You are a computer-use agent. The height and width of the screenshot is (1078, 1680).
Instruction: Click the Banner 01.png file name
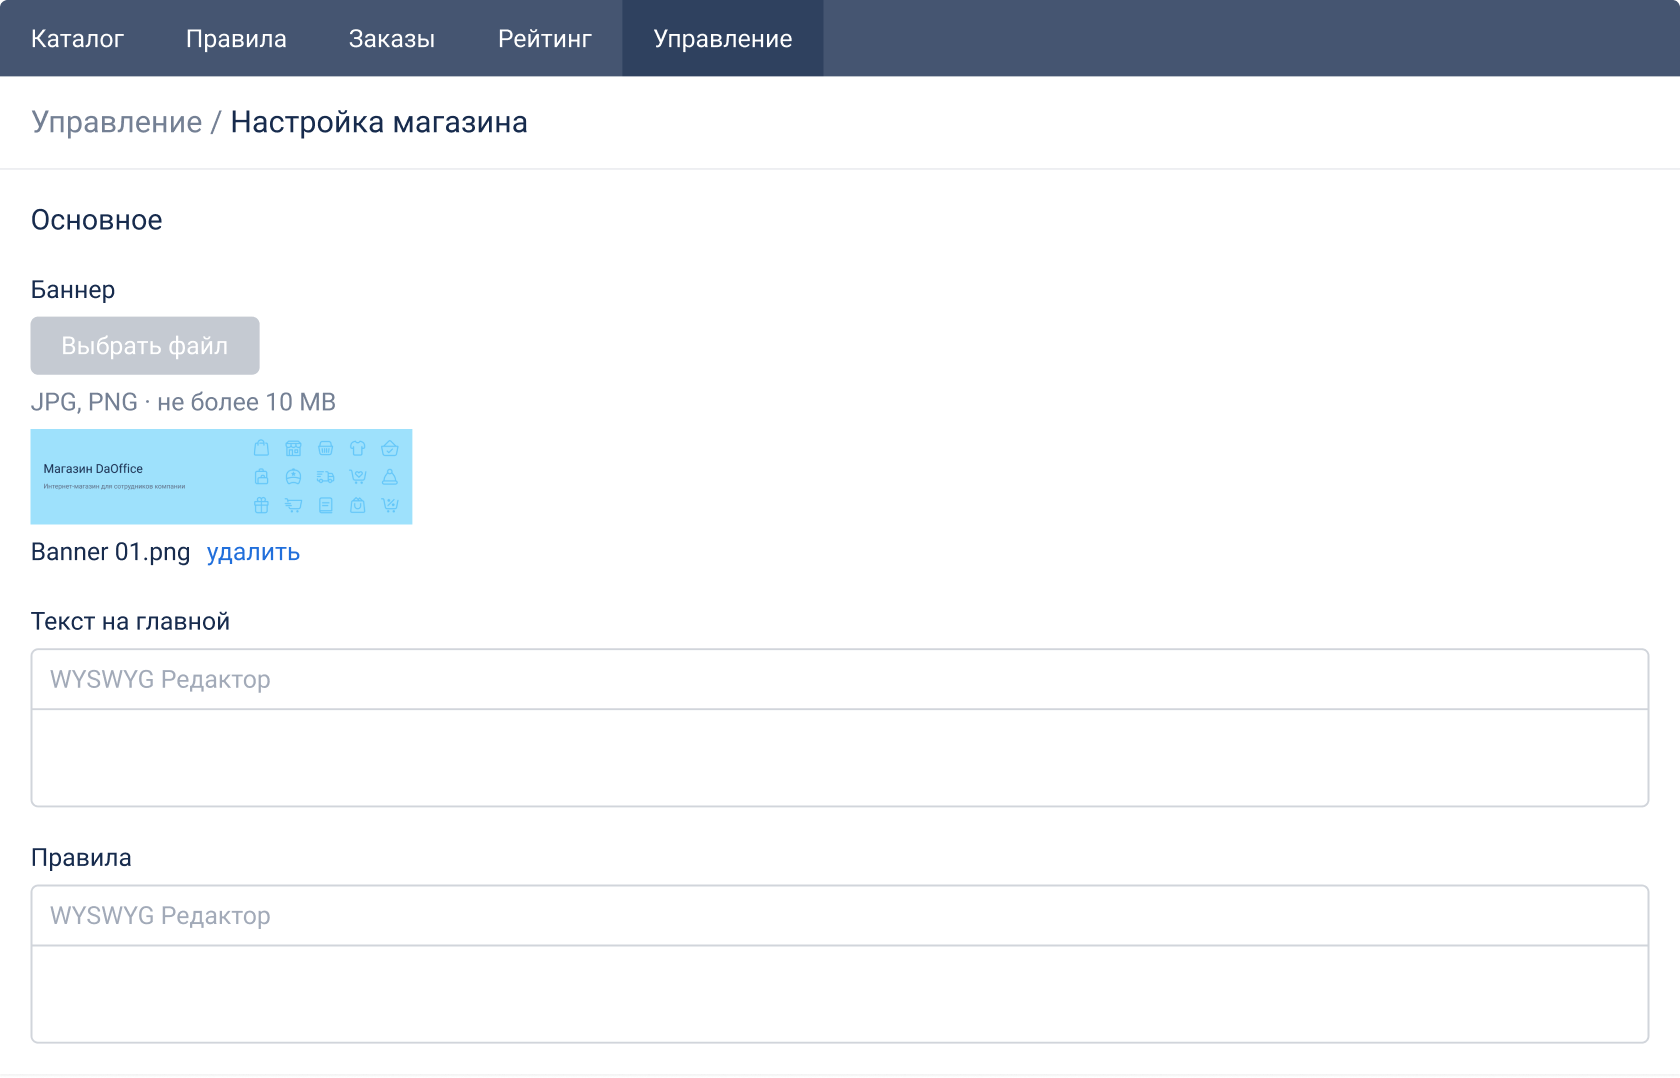pos(110,552)
